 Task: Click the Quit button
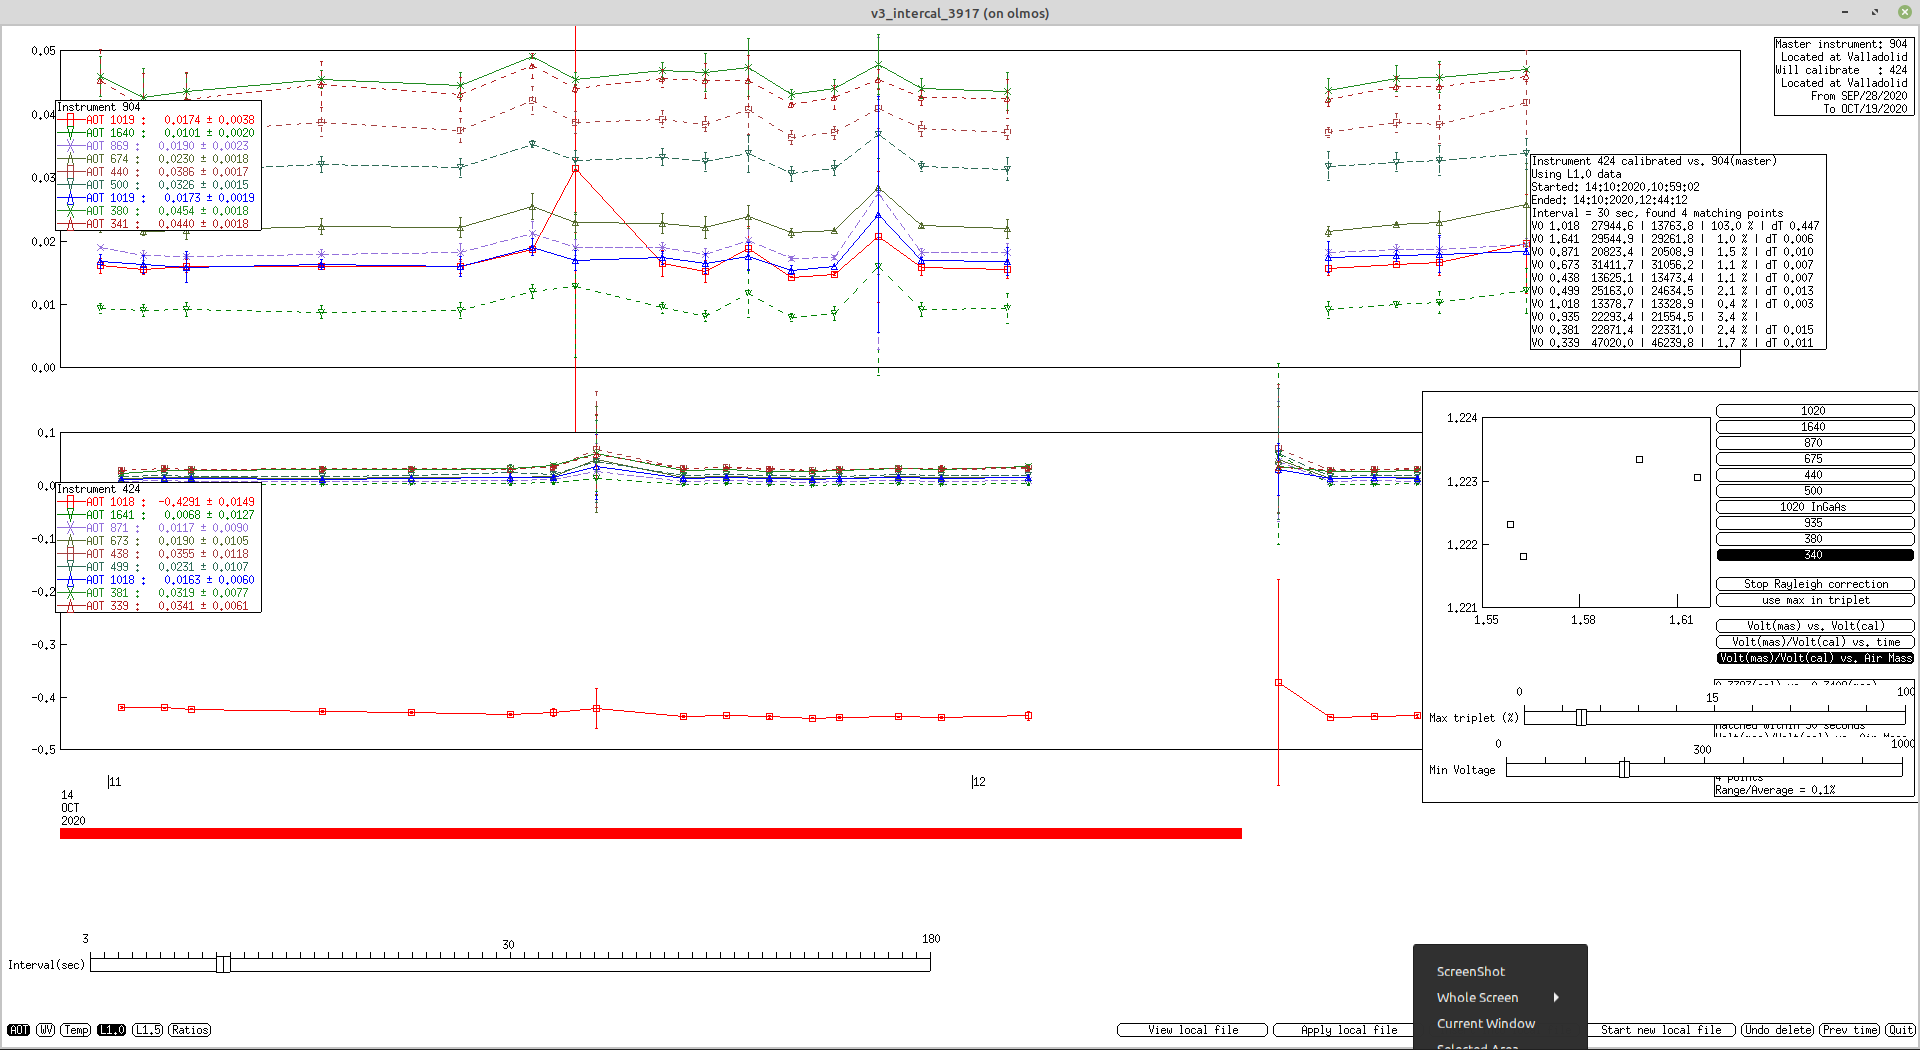pyautogui.click(x=1900, y=1030)
